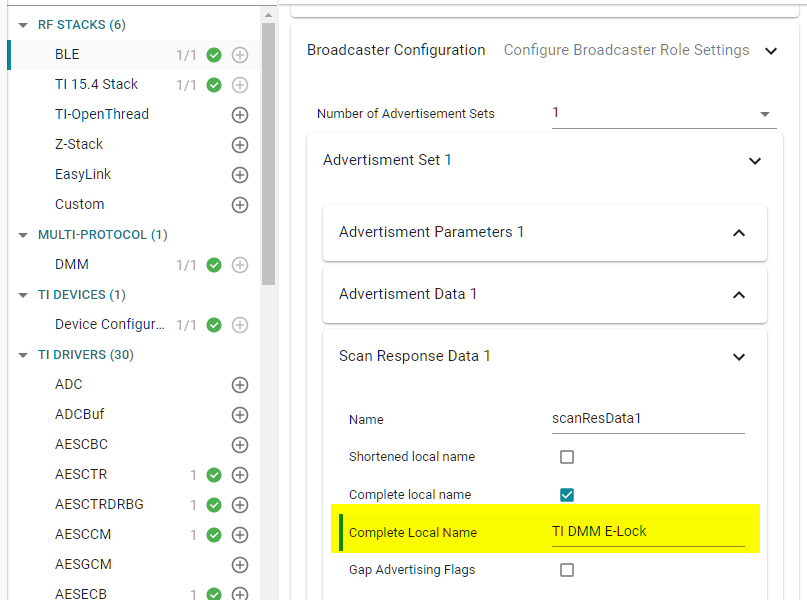The height and width of the screenshot is (600, 807).
Task: Expand the Advertisment Parameters 1 section
Action: [739, 233]
